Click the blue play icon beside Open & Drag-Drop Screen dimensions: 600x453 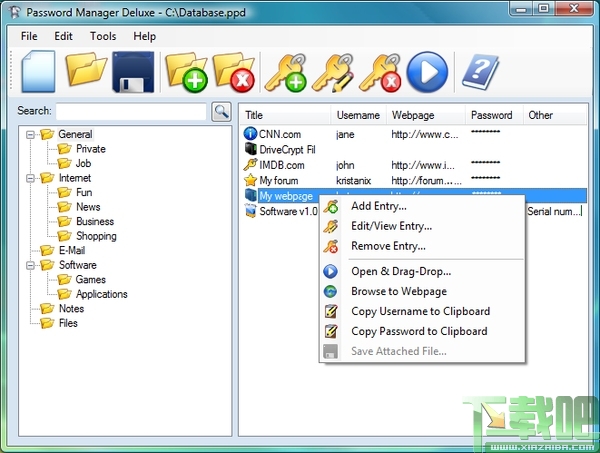330,271
